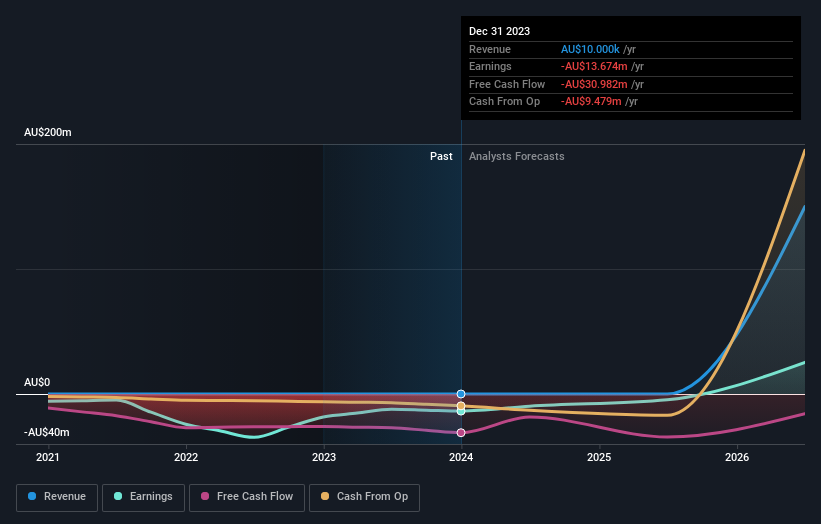Click the -AU$30.982m free cash flow value
The image size is (821, 524).
point(594,84)
